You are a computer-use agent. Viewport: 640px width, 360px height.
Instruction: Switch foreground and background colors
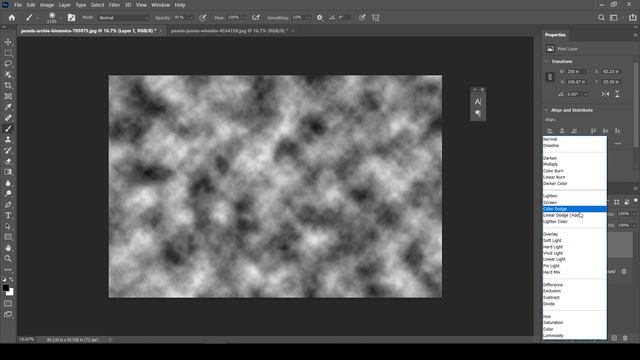(11, 280)
